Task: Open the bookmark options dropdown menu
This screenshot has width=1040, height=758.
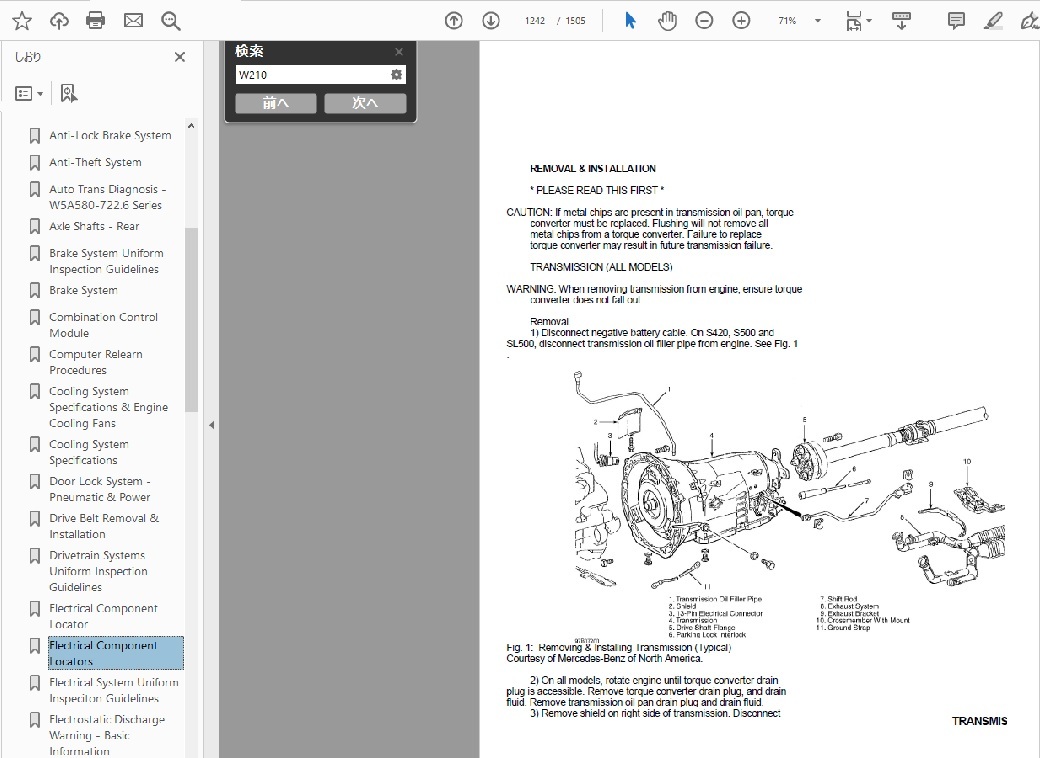Action: [x=29, y=93]
